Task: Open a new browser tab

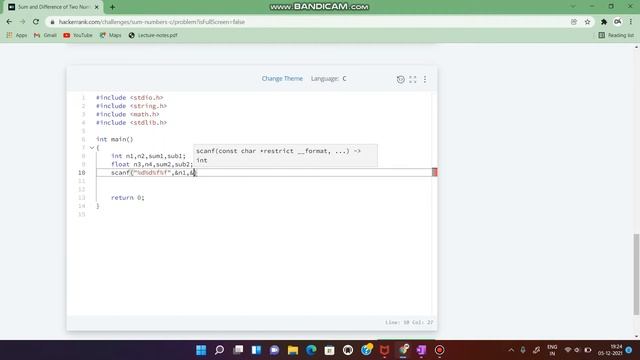Action: tap(112, 7)
